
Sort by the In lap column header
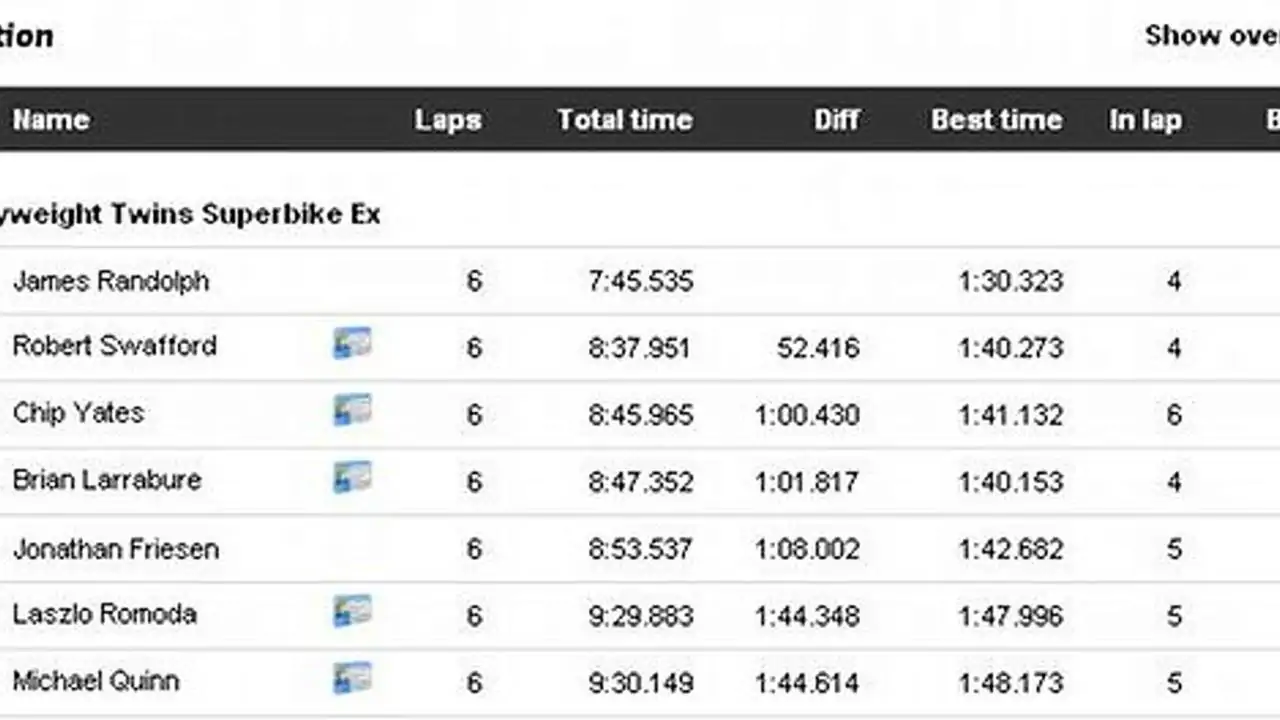coord(1145,120)
